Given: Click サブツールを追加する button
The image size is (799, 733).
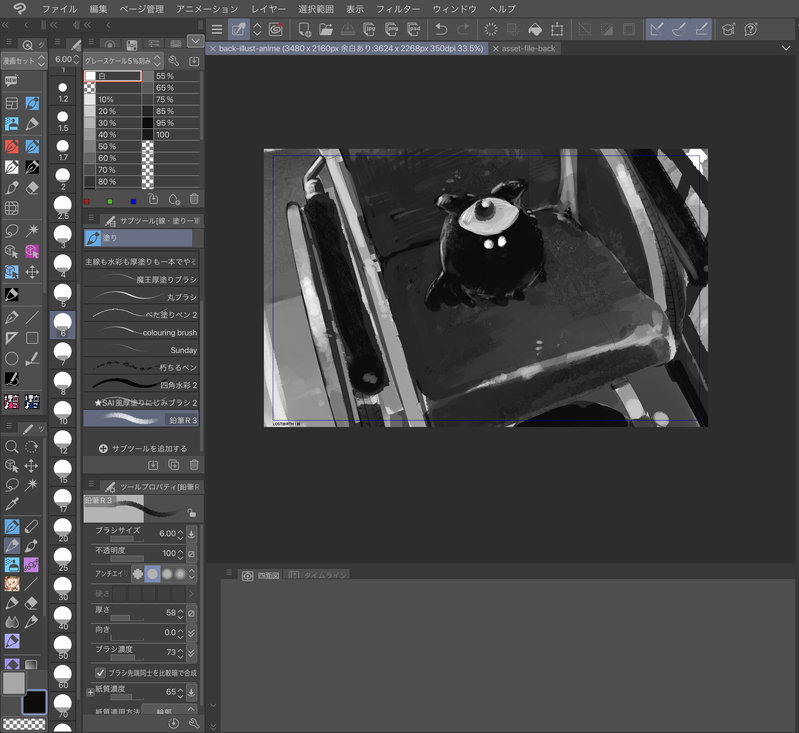Looking at the screenshot, I should pos(143,449).
